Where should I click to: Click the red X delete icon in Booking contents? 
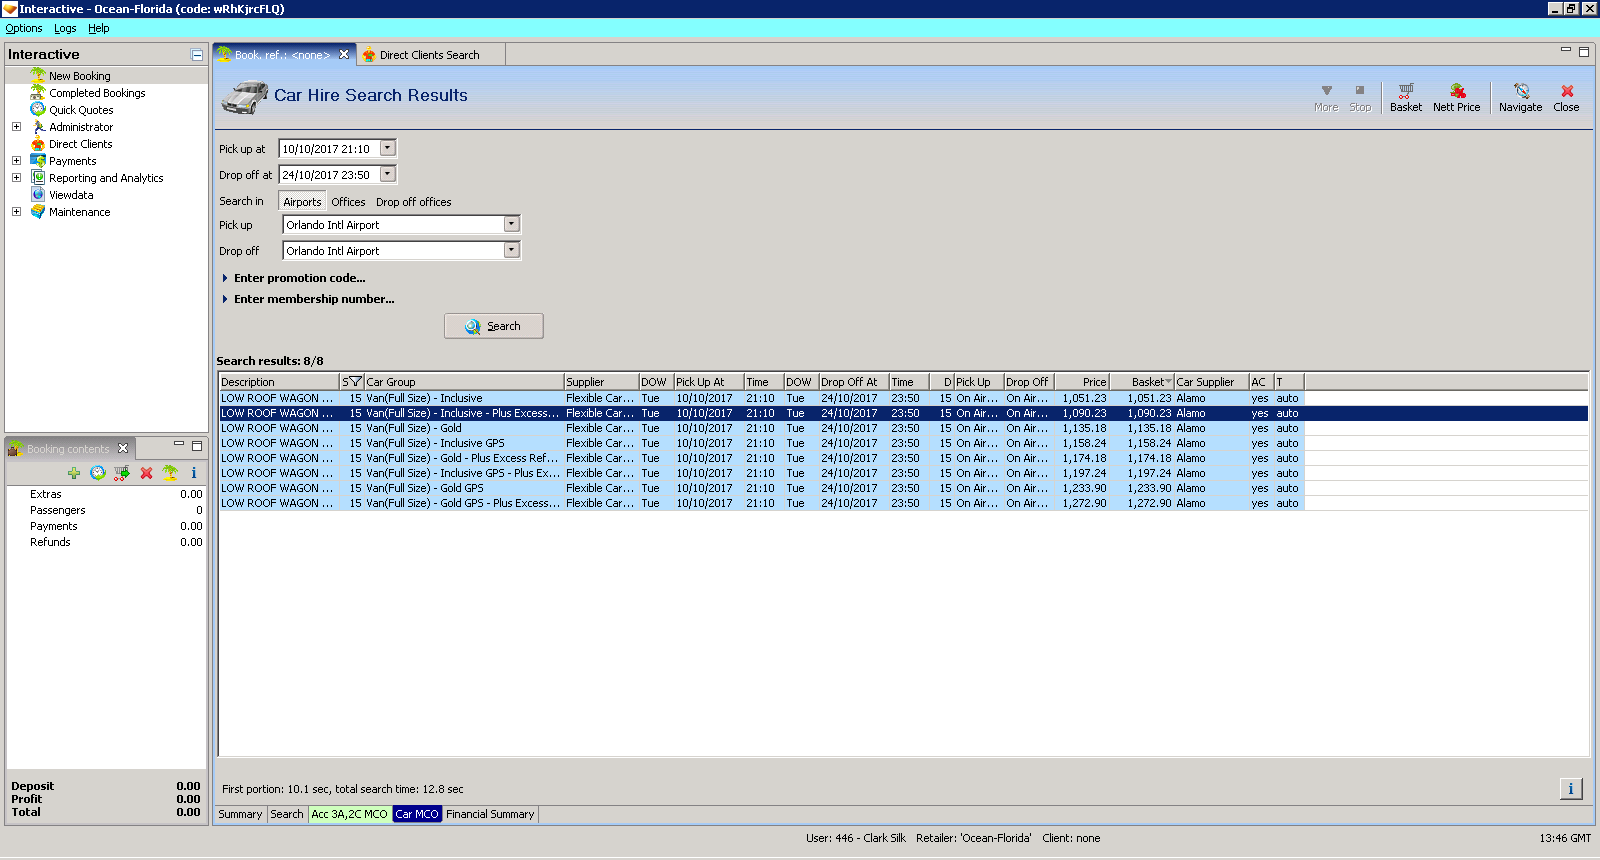[x=146, y=473]
